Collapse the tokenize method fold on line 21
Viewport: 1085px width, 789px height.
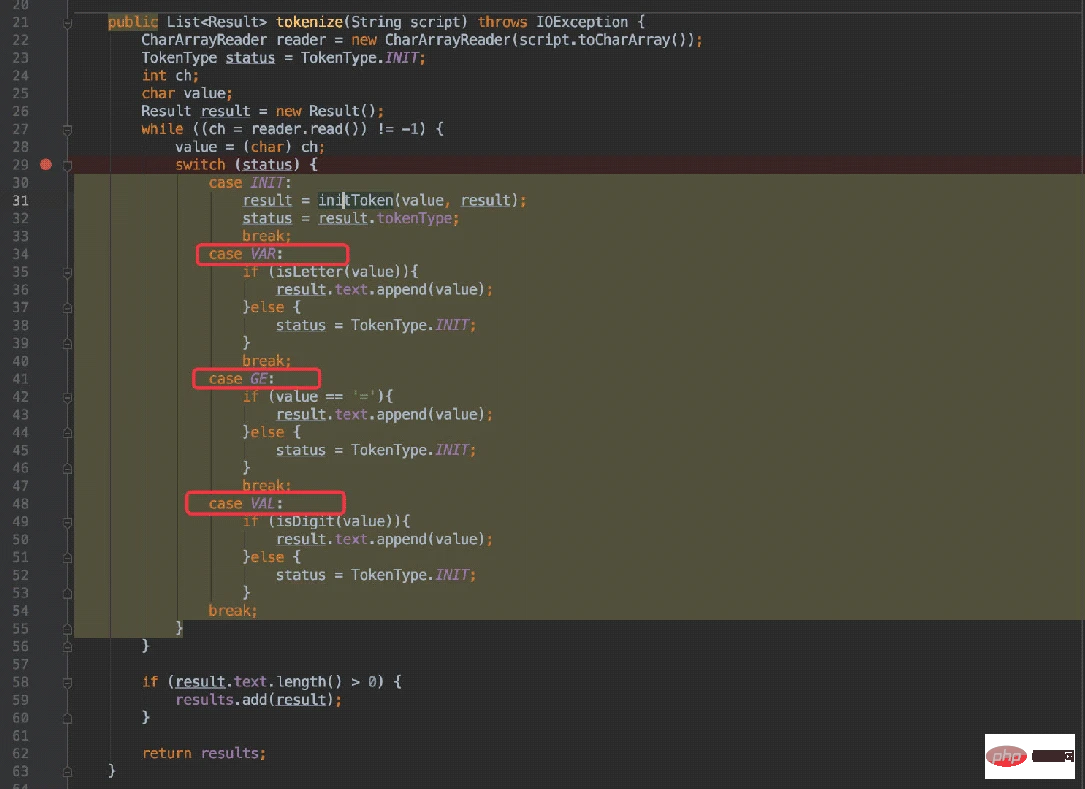(66, 22)
